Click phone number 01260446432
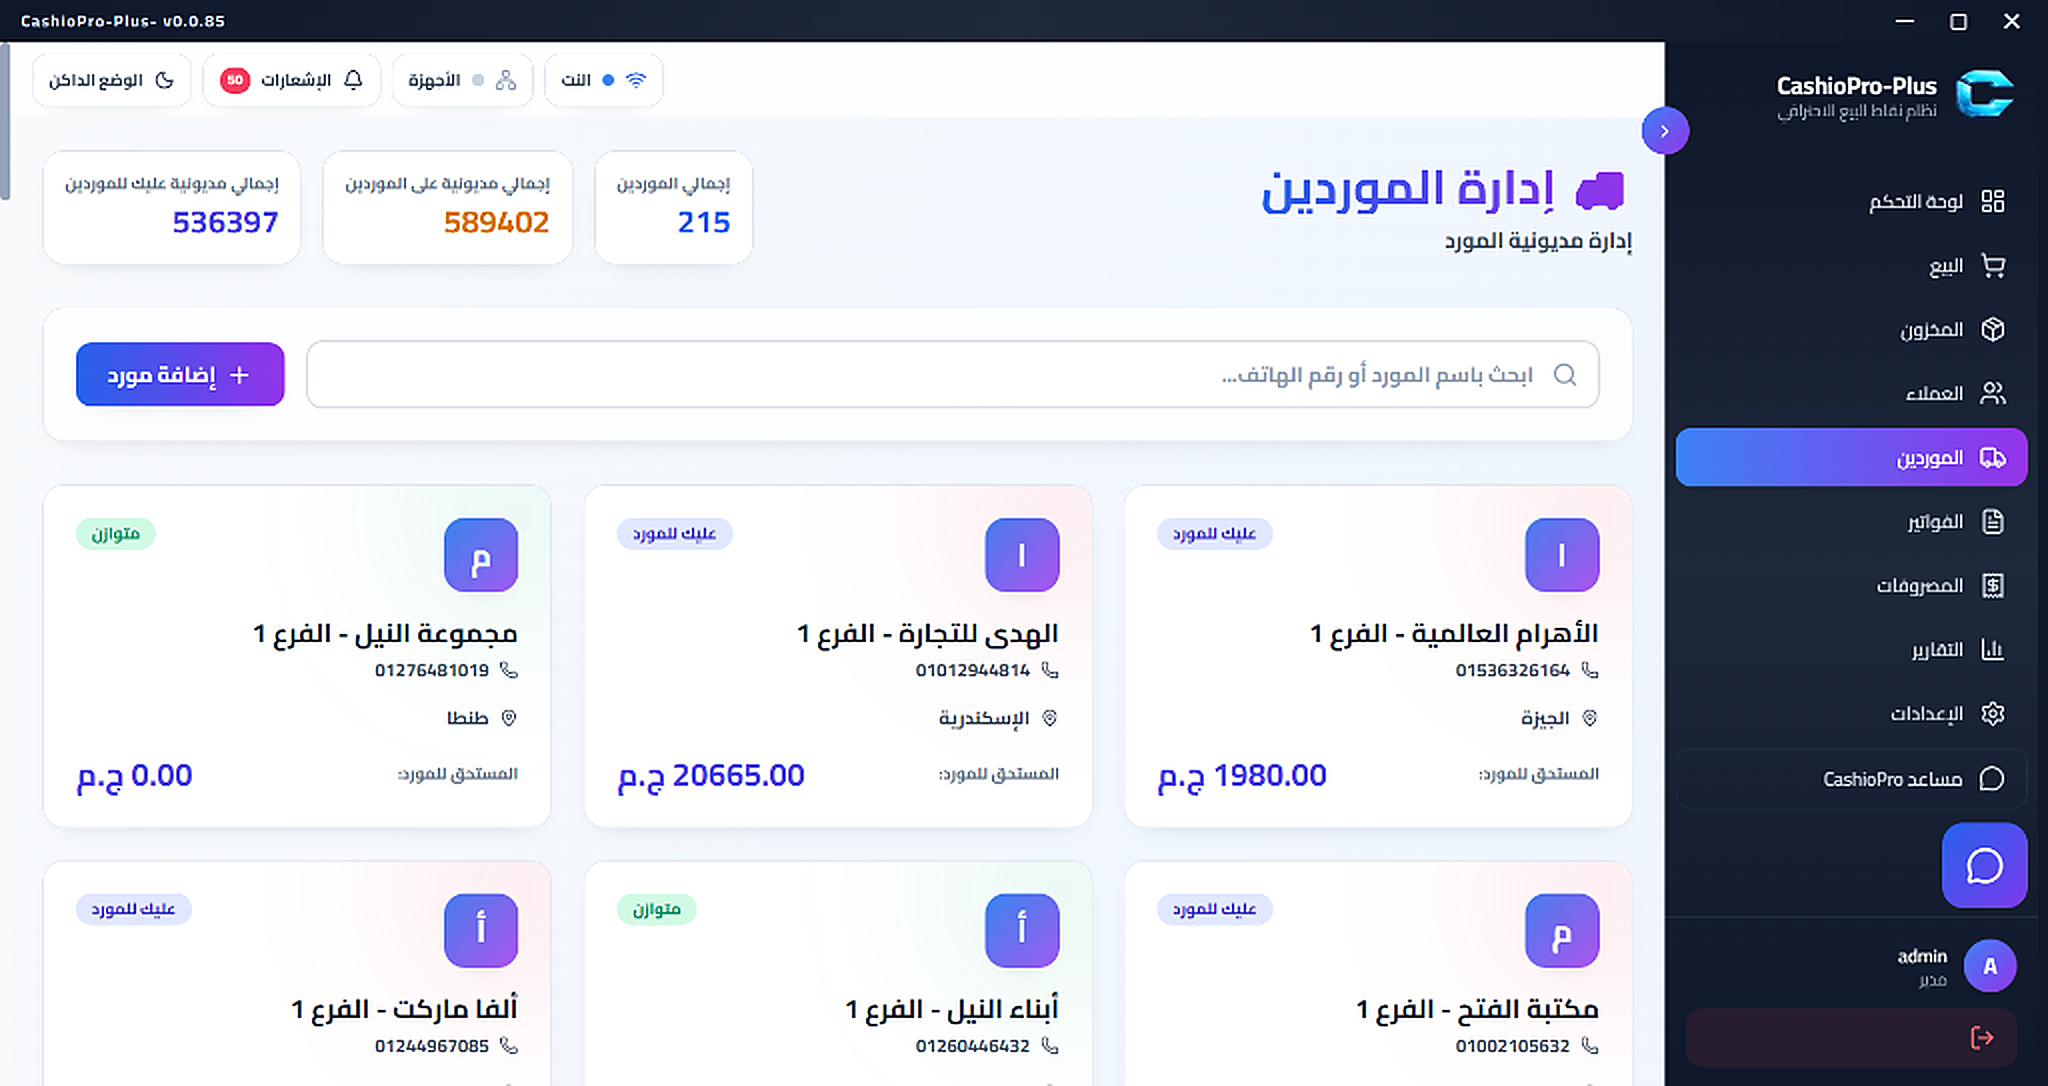 click(972, 1046)
